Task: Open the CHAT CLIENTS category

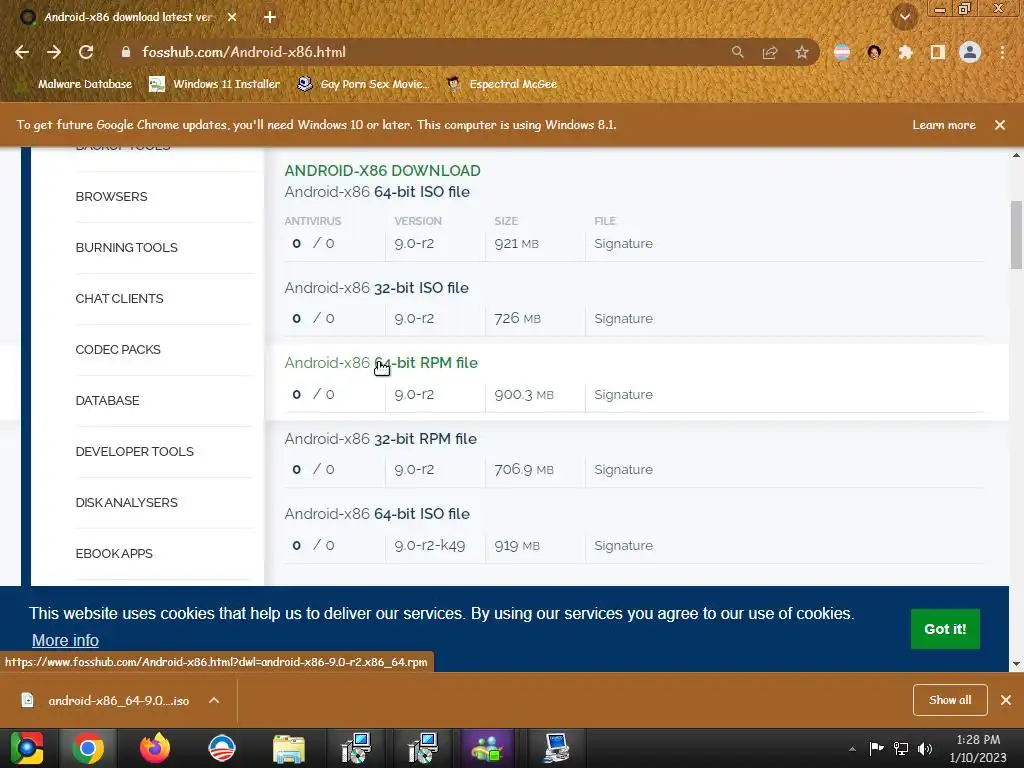Action: (119, 298)
